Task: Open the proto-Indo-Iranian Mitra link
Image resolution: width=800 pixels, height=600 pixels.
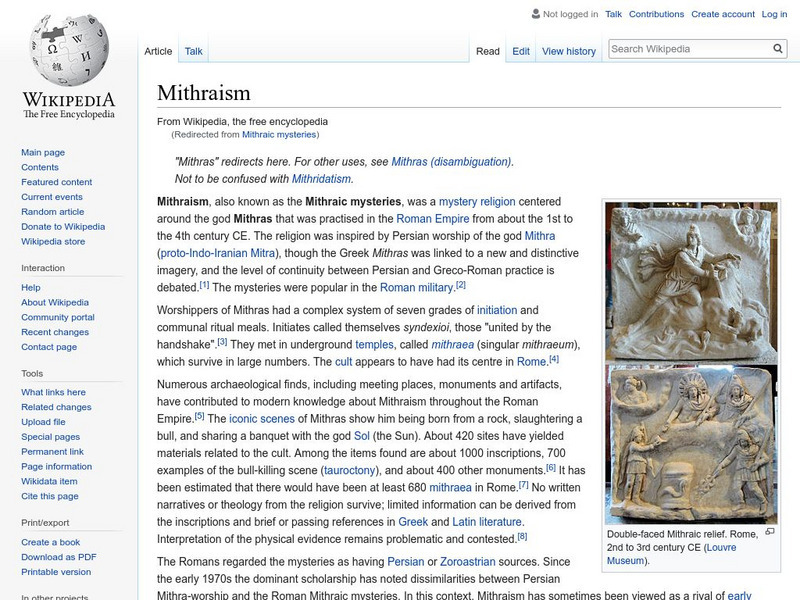Action: coord(218,253)
